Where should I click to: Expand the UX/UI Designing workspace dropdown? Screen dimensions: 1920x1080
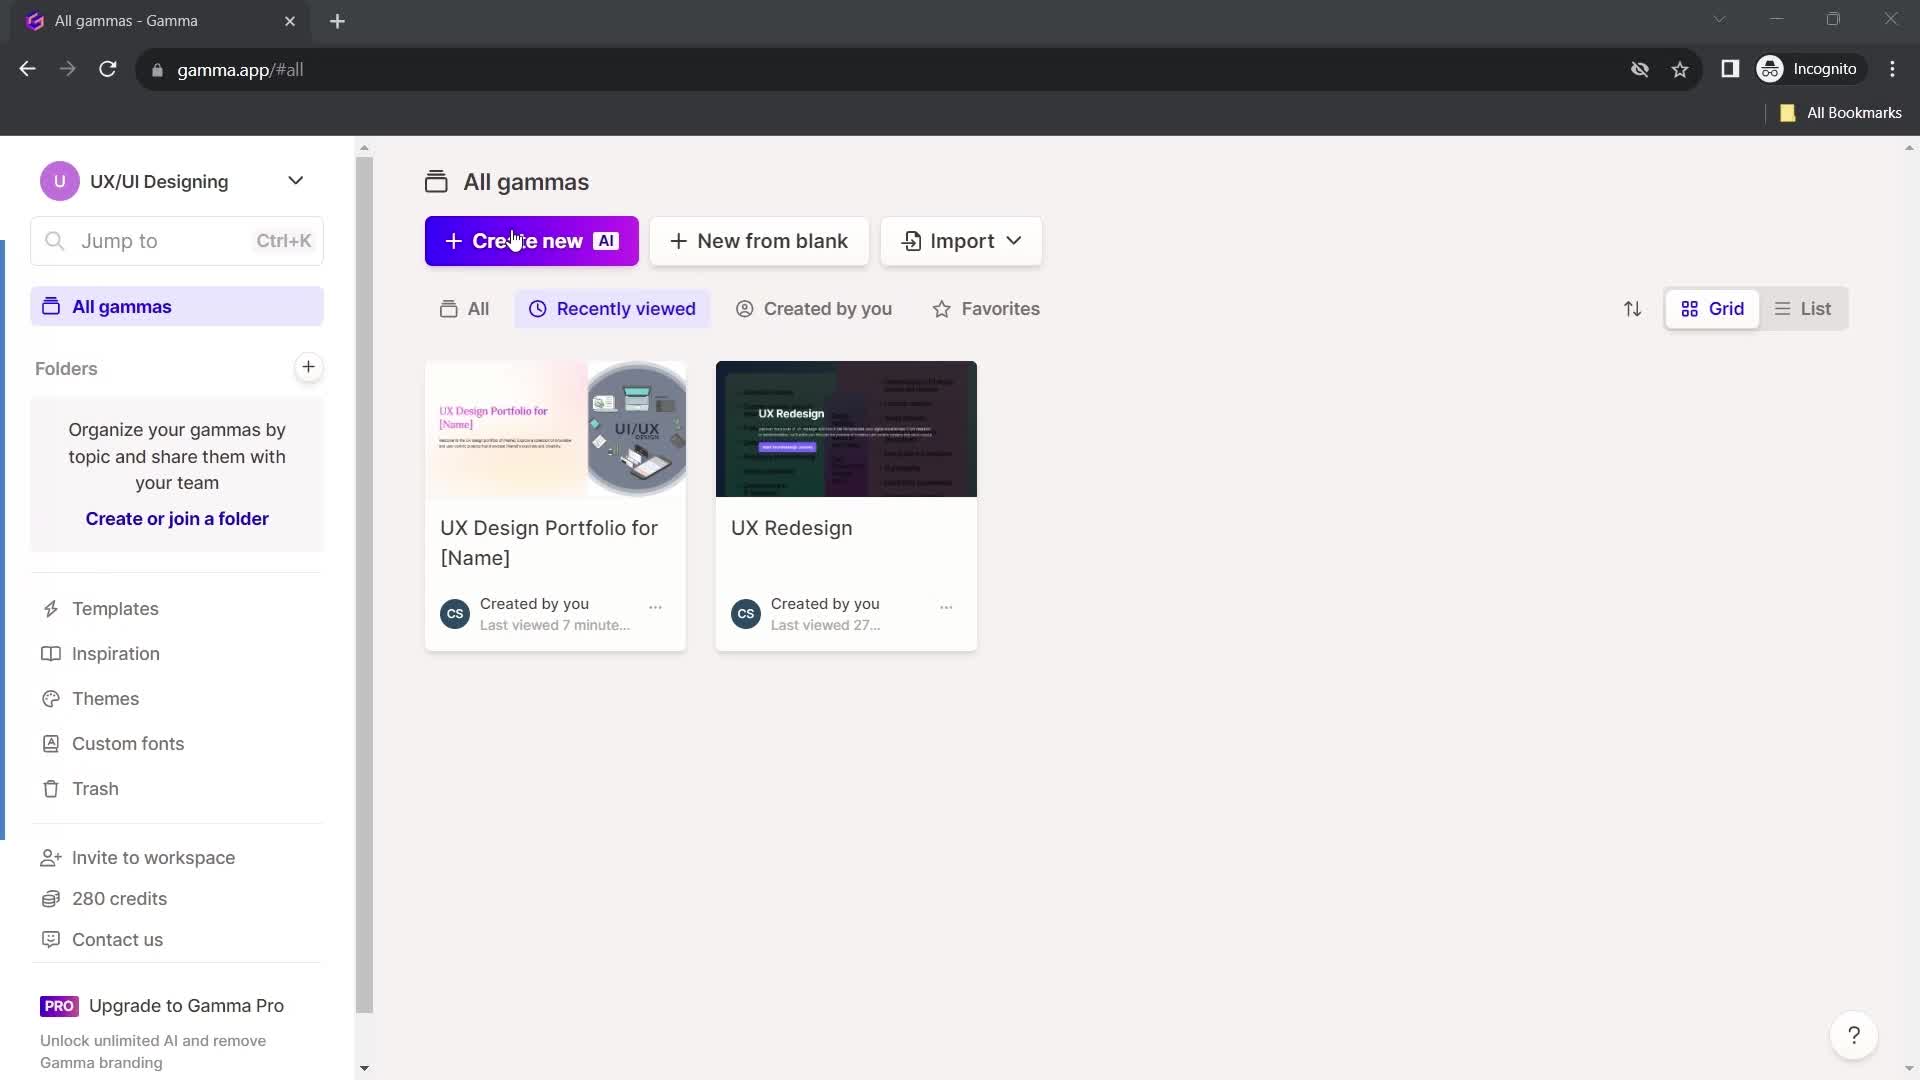[x=295, y=181]
